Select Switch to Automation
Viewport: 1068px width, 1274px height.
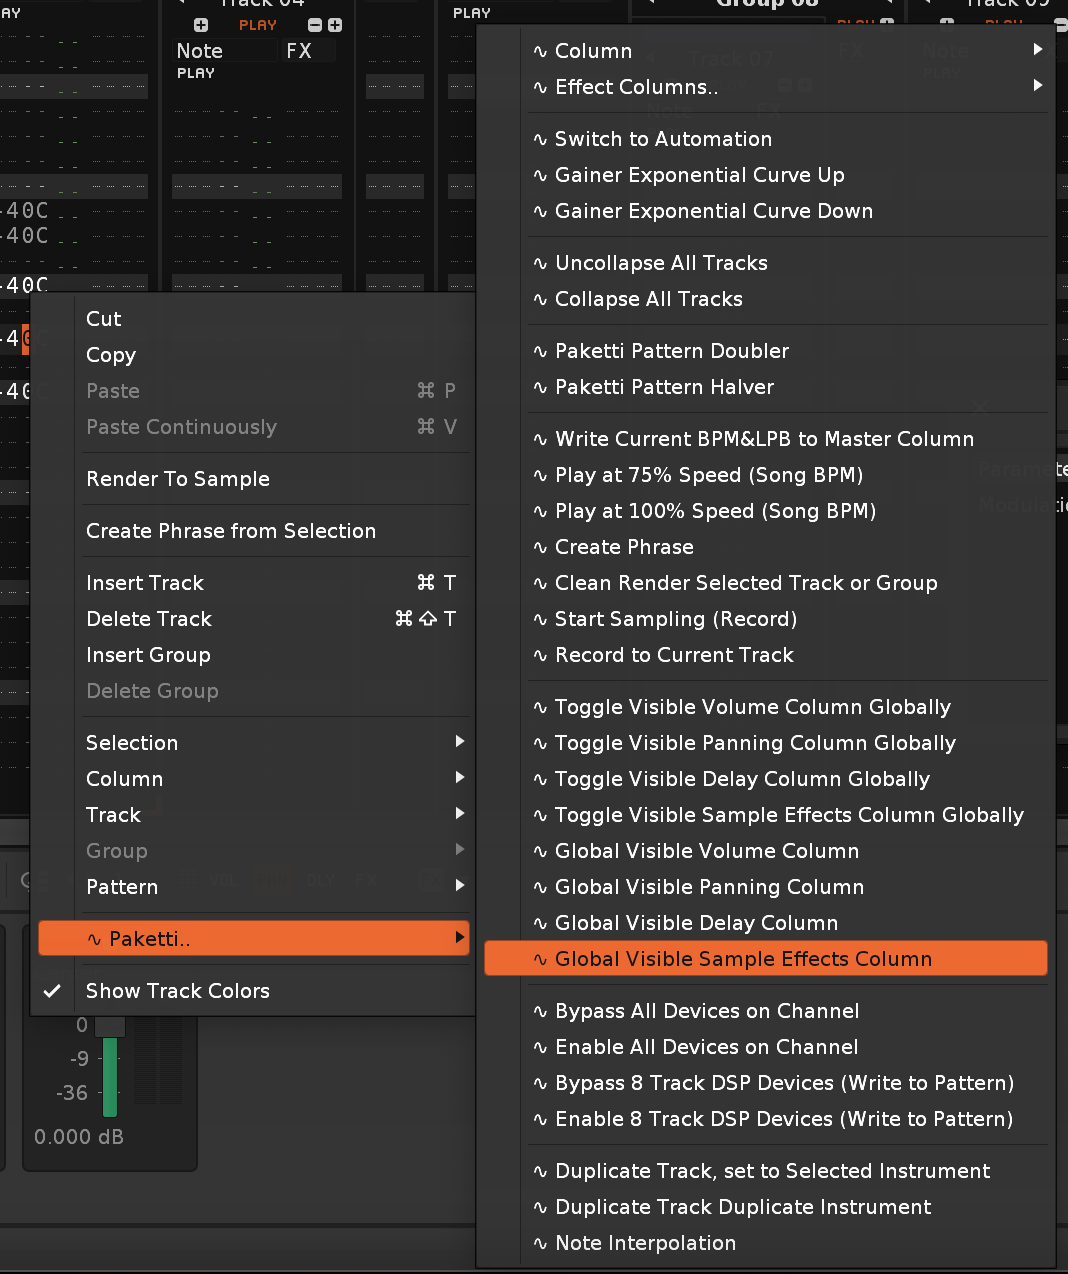[x=663, y=139]
